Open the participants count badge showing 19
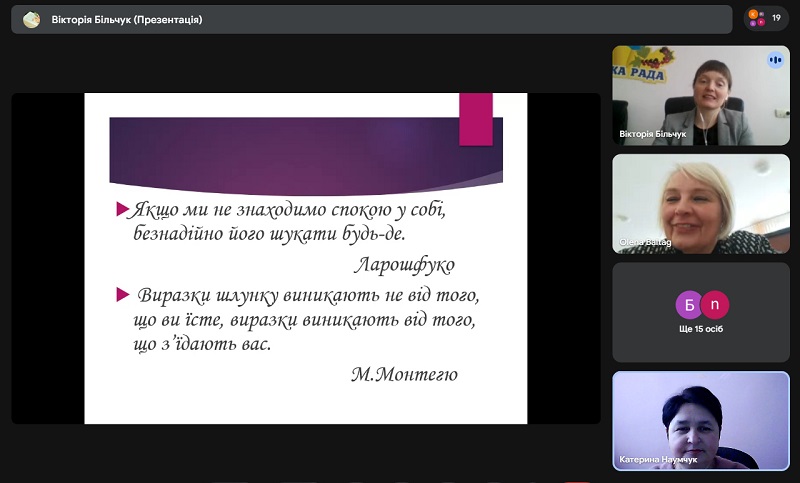Image resolution: width=800 pixels, height=483 pixels. coord(765,18)
